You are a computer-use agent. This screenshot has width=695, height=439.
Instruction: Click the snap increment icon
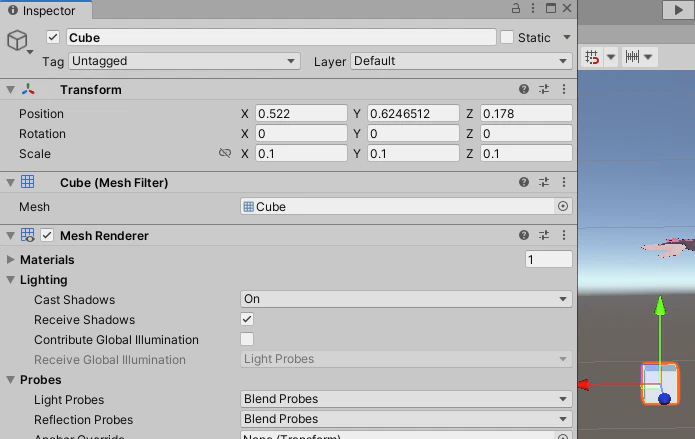[x=632, y=57]
